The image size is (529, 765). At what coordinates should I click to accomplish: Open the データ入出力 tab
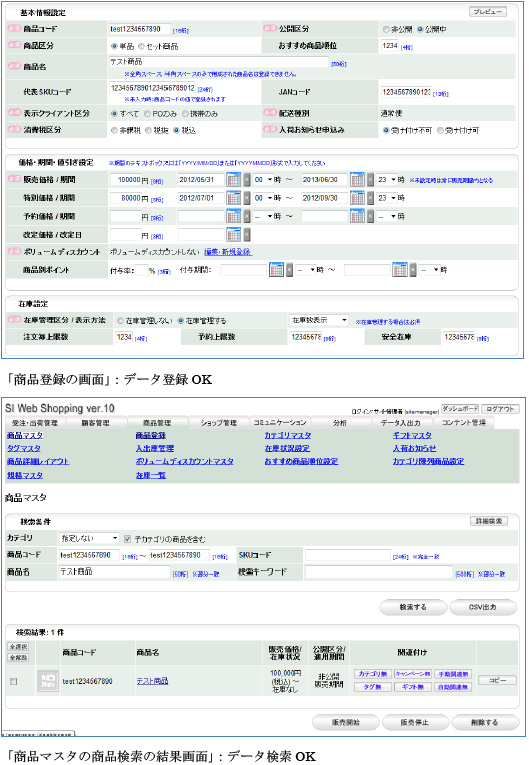401,423
